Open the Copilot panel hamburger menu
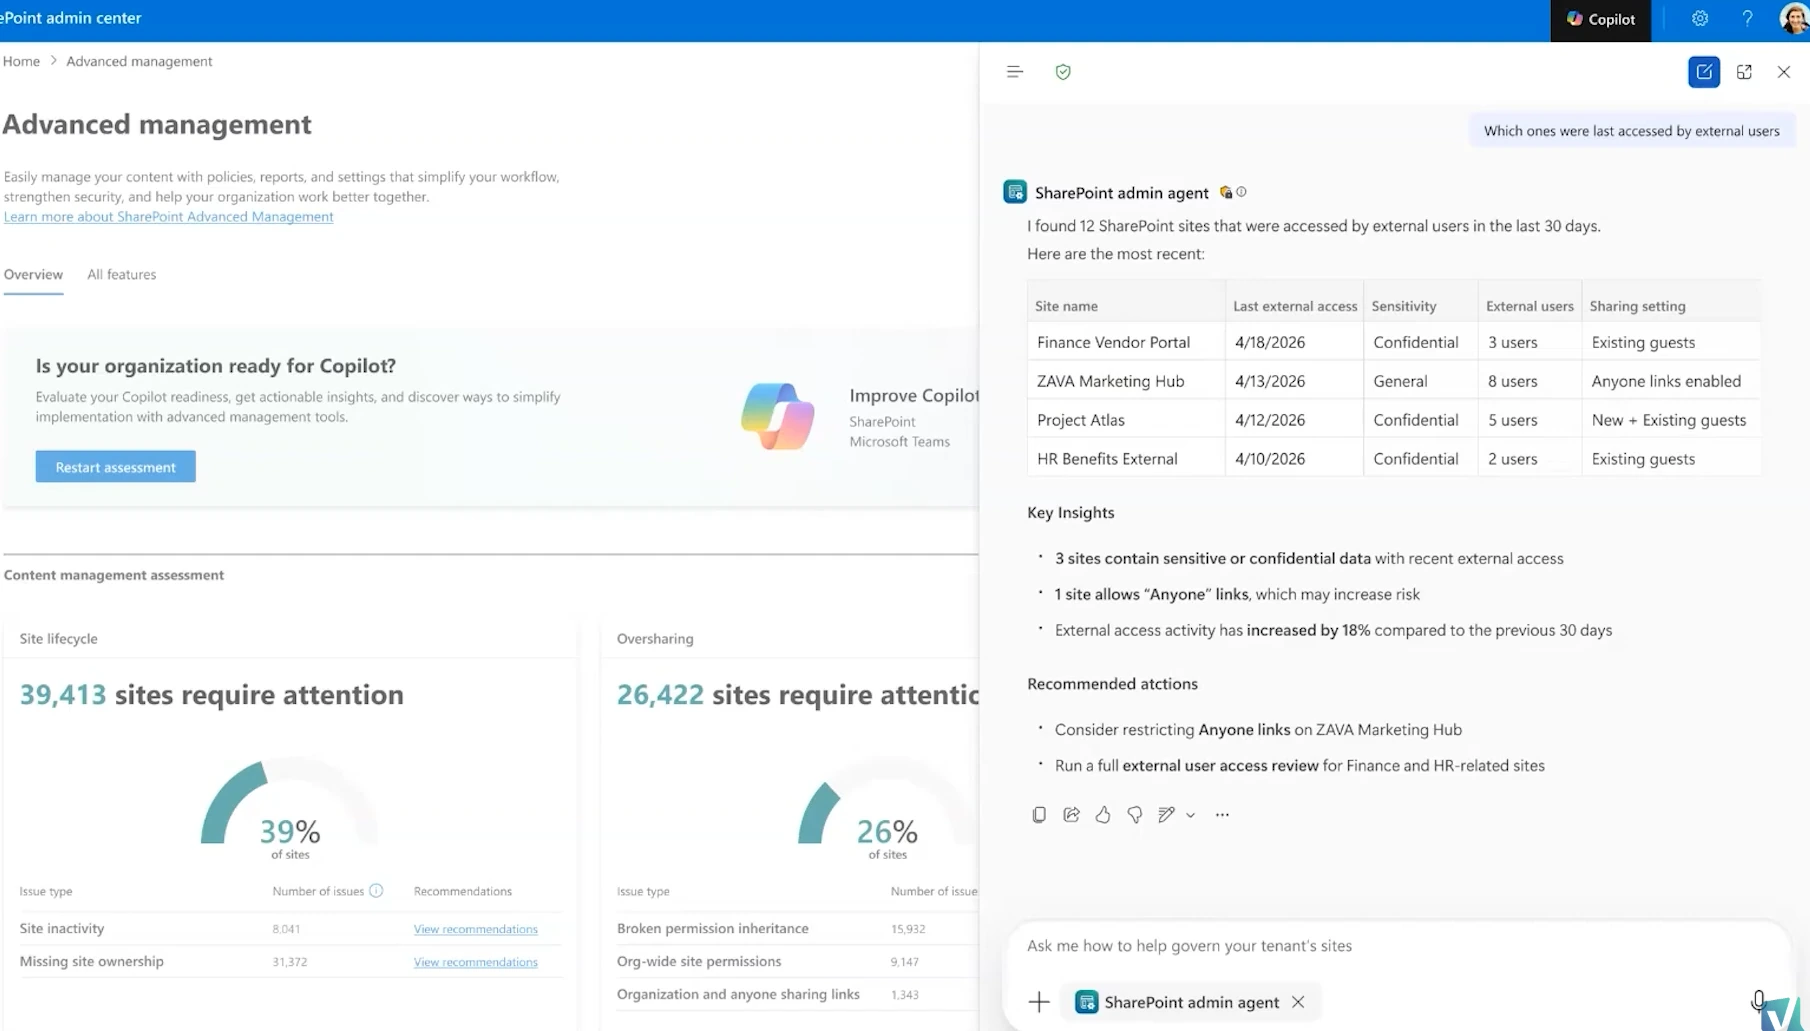 [x=1015, y=72]
